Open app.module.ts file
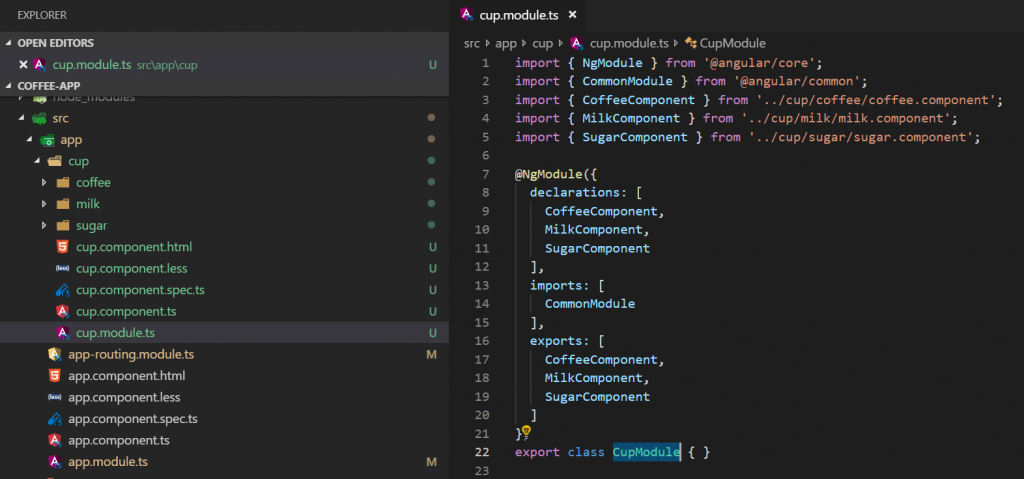The image size is (1024, 479). [x=108, y=461]
